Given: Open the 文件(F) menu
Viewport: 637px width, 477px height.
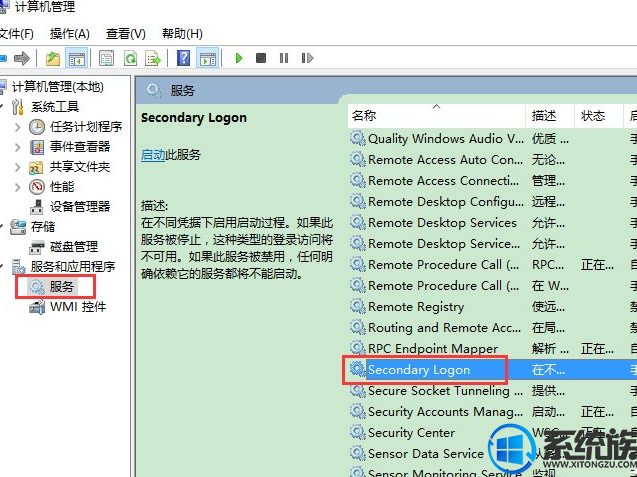Looking at the screenshot, I should (16, 33).
